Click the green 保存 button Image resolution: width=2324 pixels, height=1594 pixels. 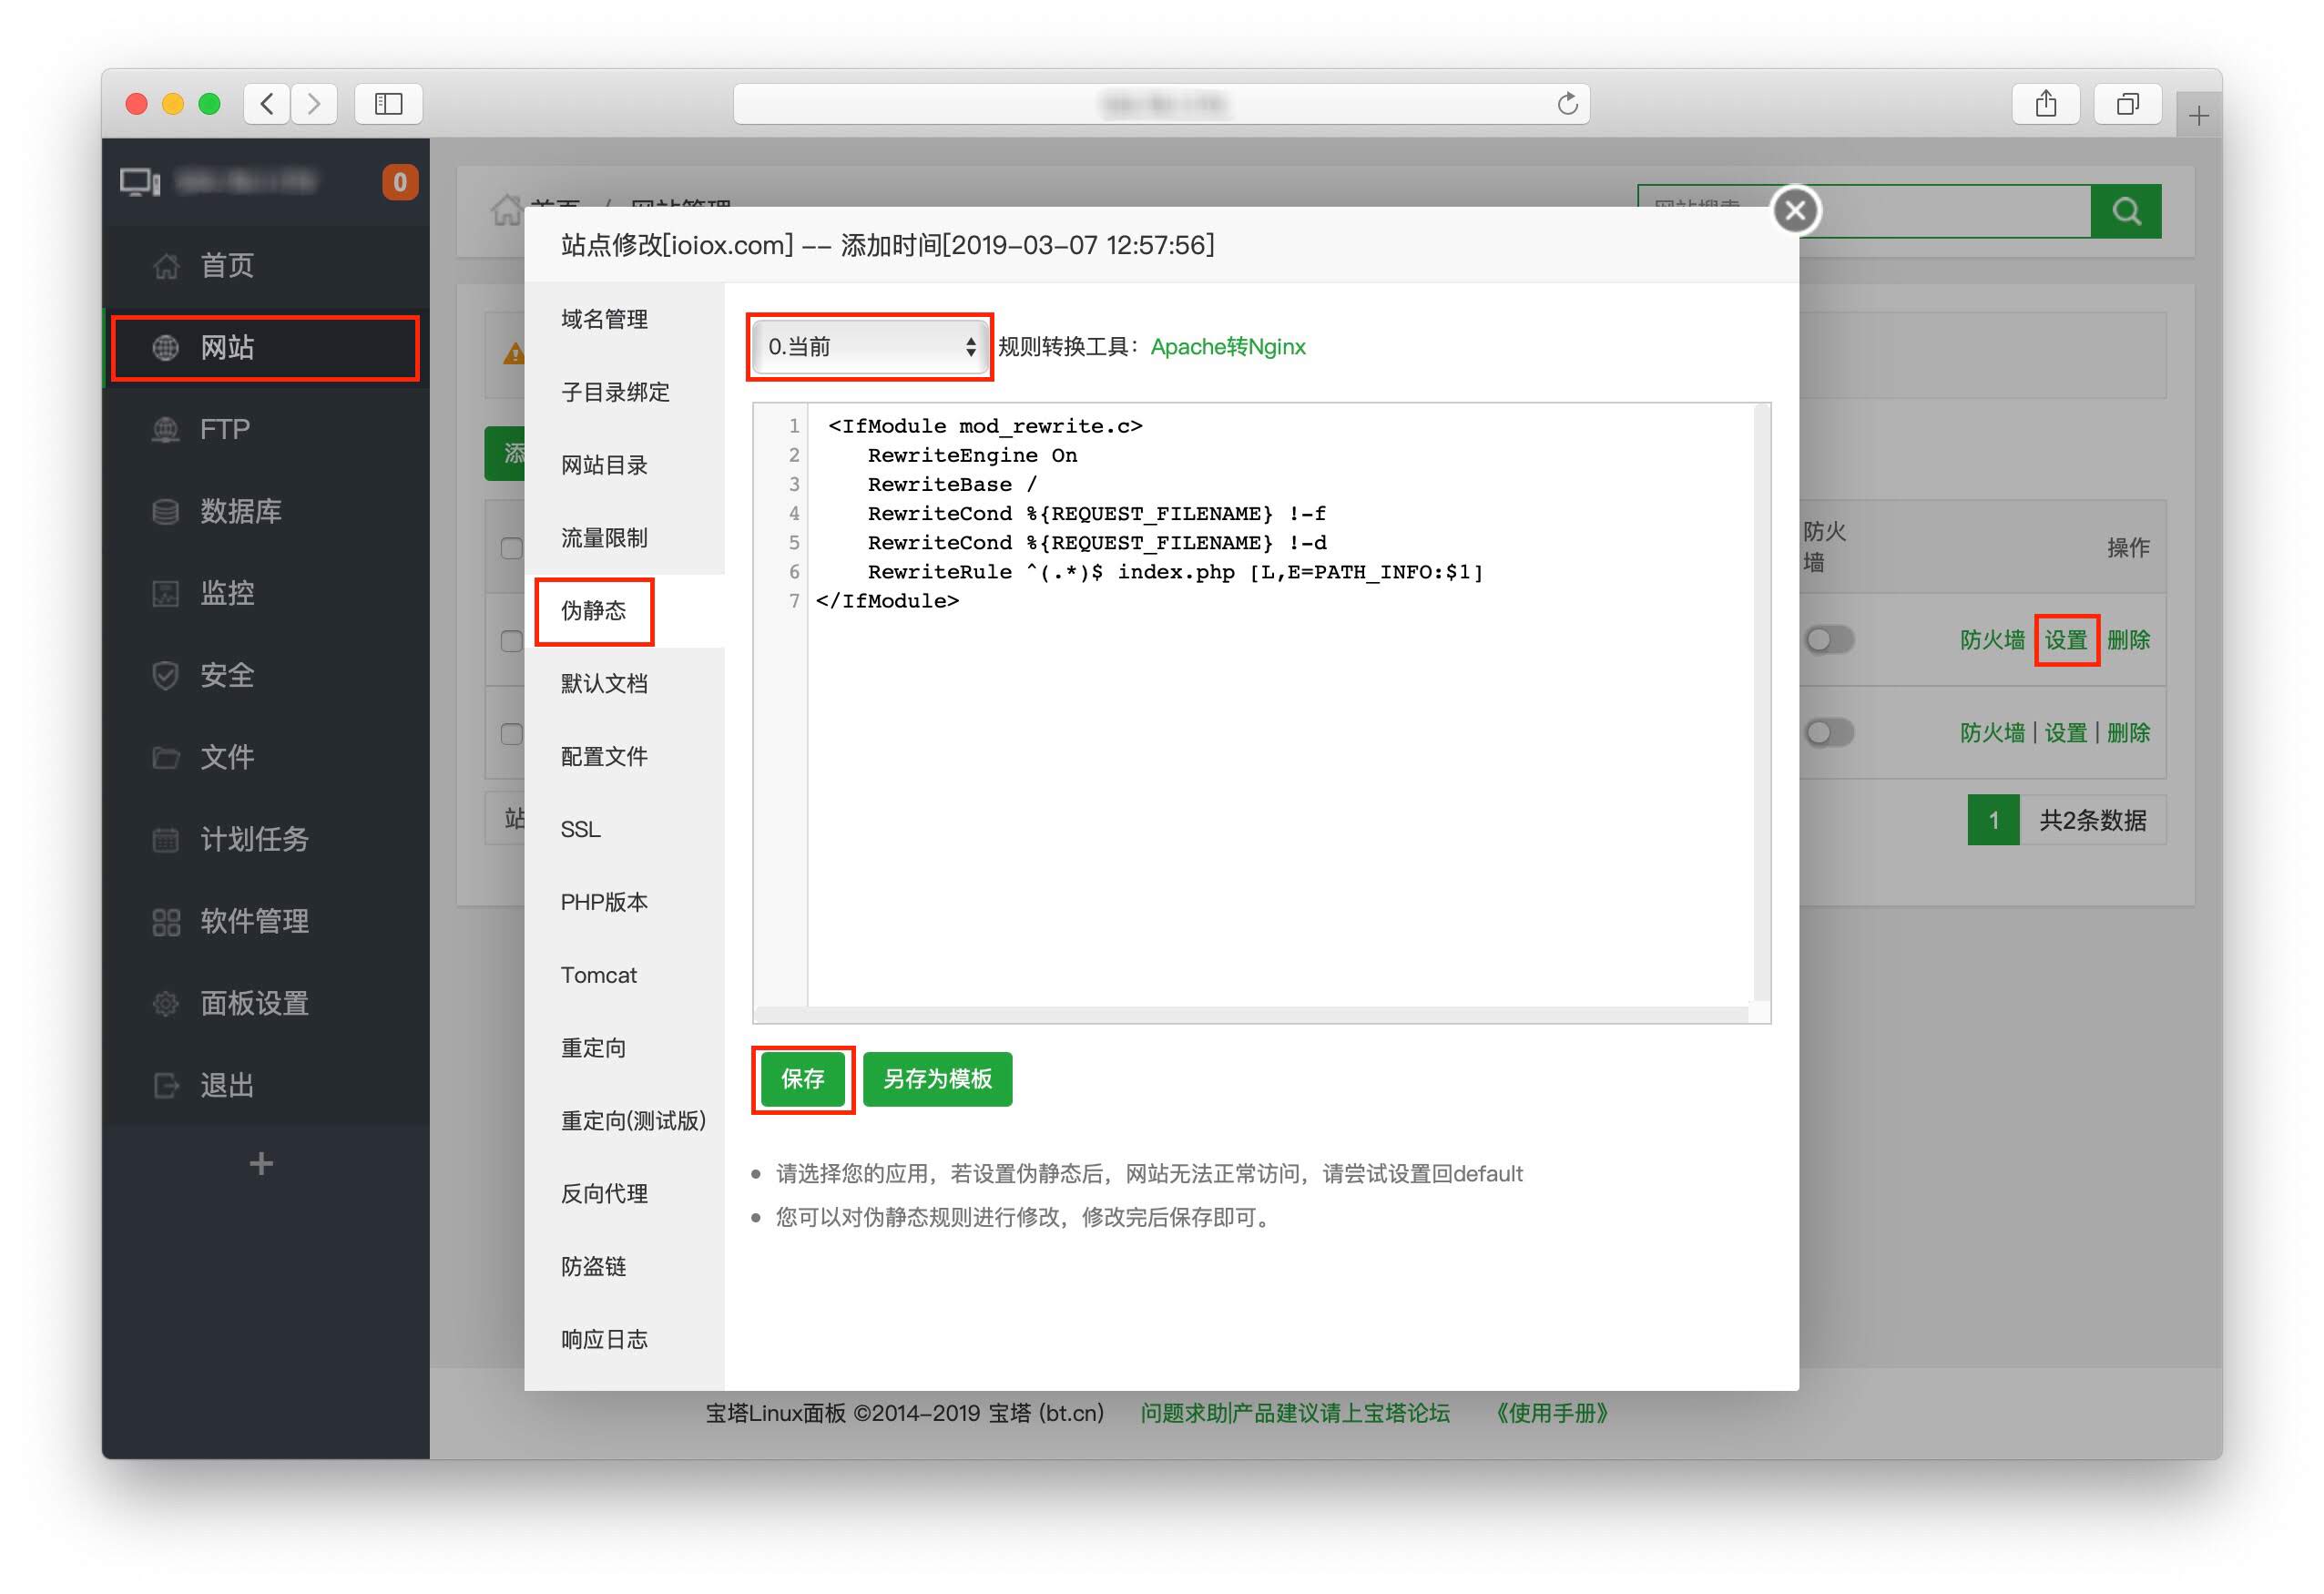click(802, 1079)
